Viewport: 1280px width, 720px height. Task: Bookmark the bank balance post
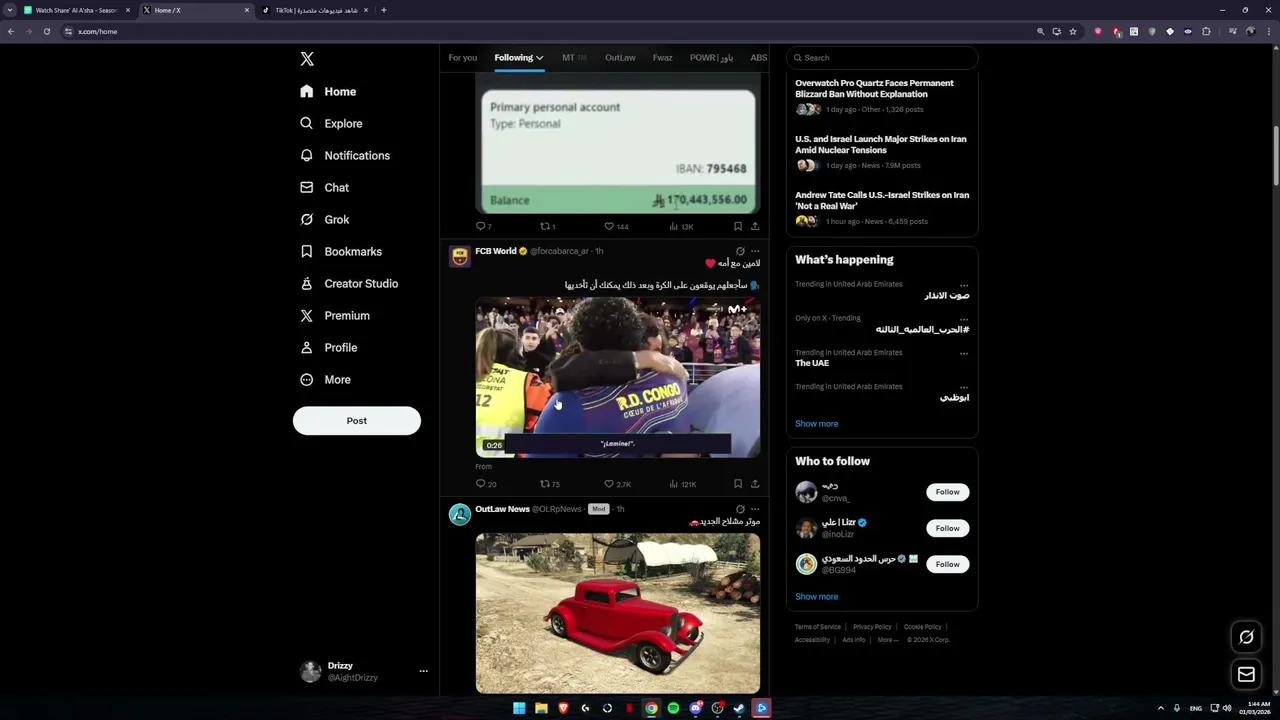click(738, 227)
